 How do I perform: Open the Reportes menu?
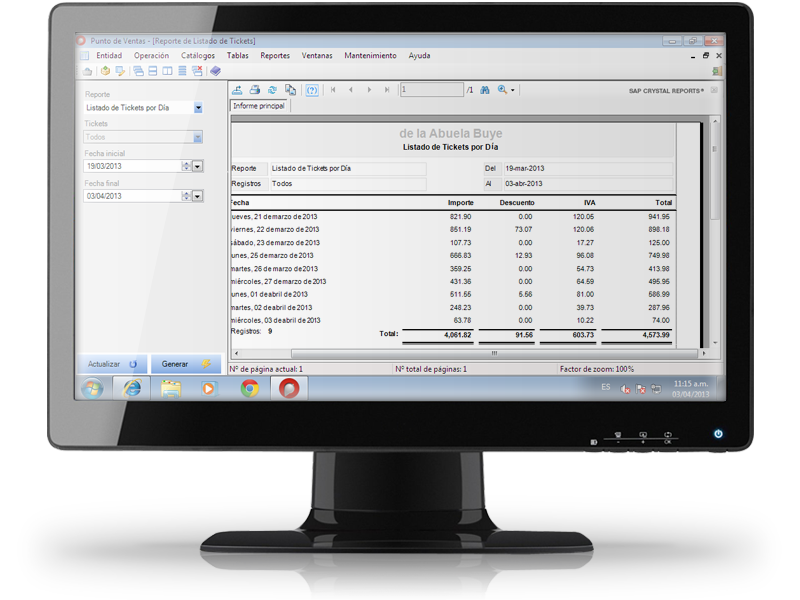coord(275,56)
